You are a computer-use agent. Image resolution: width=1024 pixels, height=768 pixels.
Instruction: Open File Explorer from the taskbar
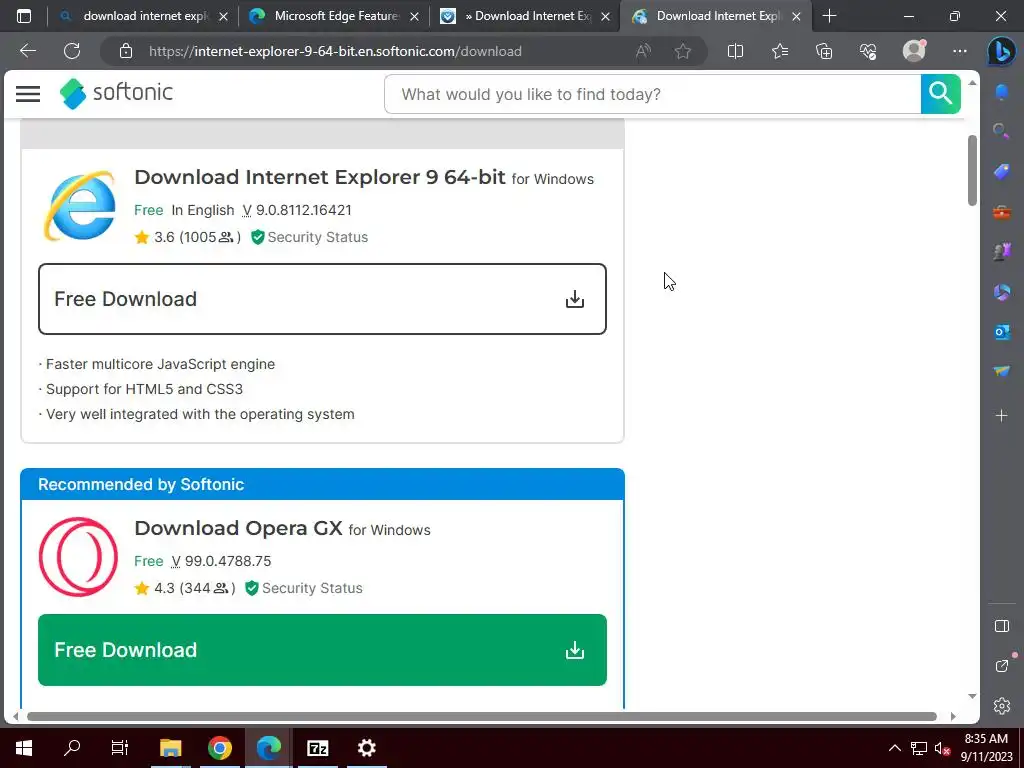click(170, 748)
